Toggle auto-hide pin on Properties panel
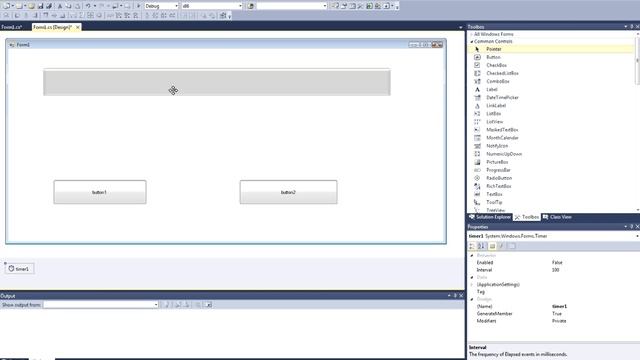Image resolution: width=640 pixels, height=360 pixels. click(631, 227)
